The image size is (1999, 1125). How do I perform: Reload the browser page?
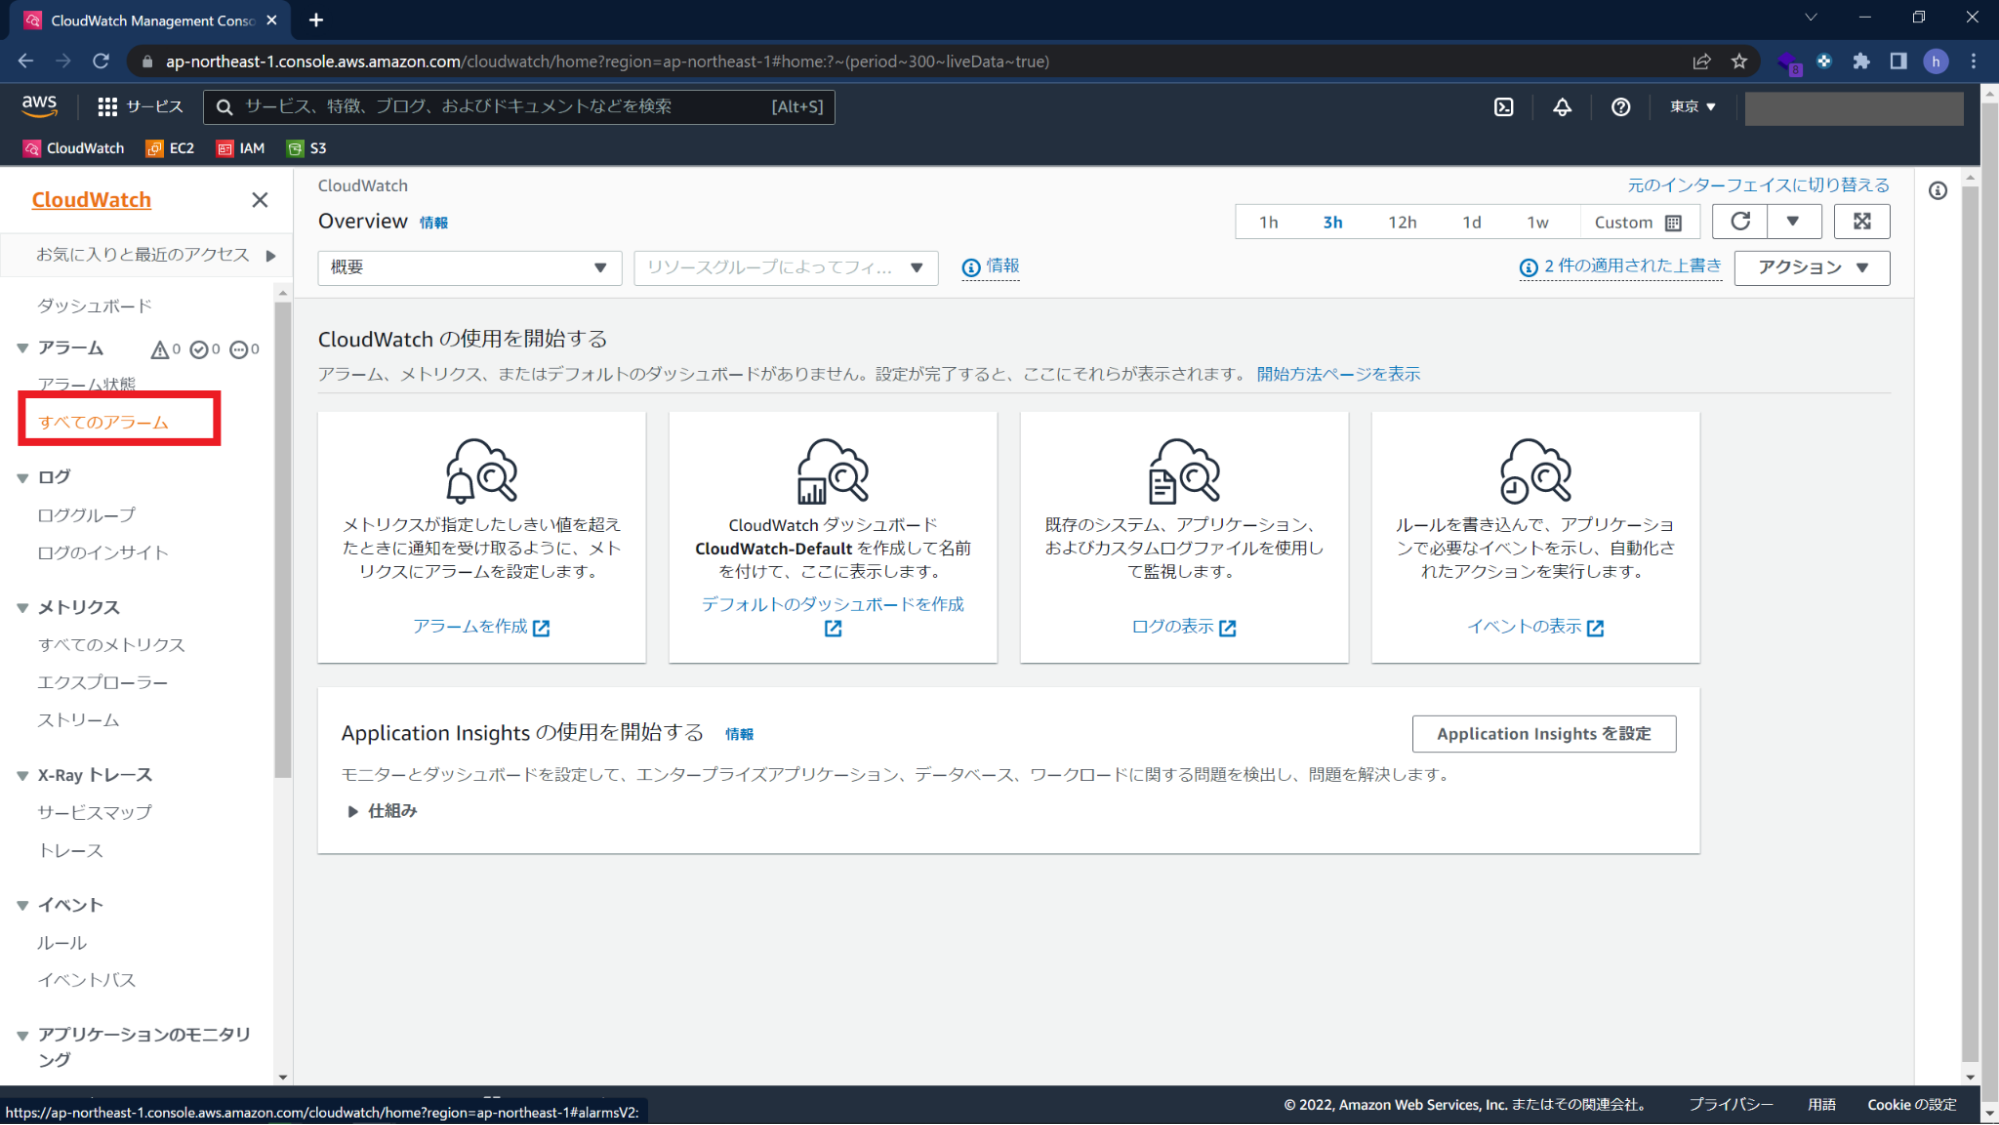[x=101, y=61]
